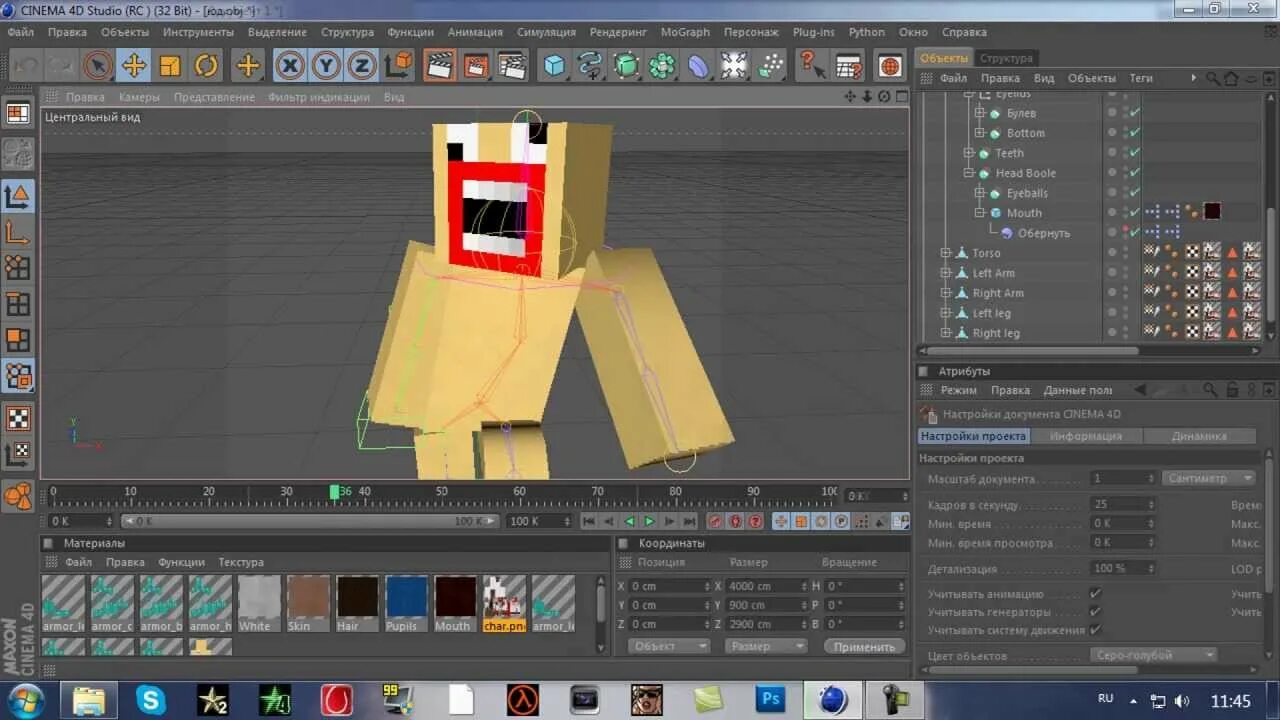Open the array modeling objects icon
1280x720 pixels.
(662, 66)
